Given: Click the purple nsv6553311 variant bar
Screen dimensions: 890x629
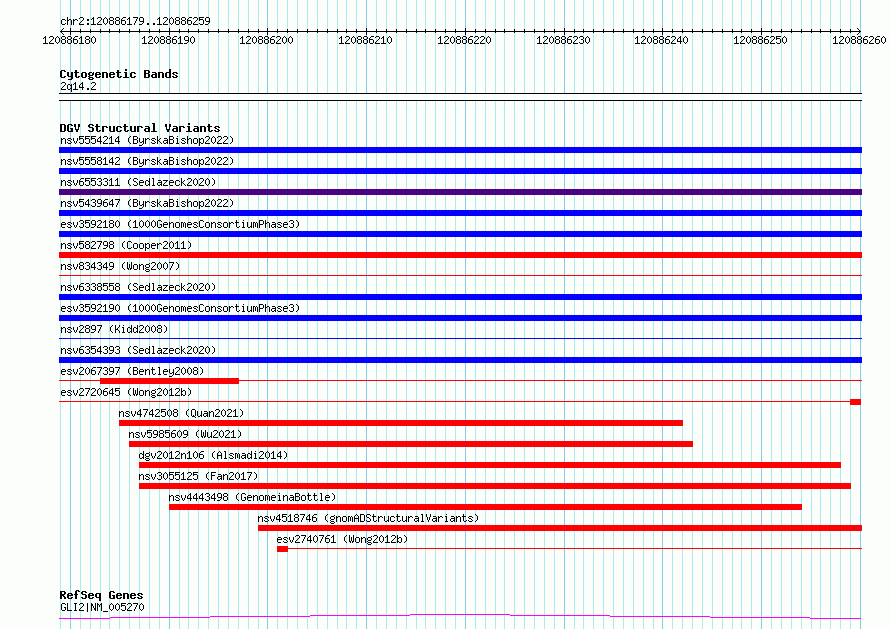Looking at the screenshot, I should 460,192.
